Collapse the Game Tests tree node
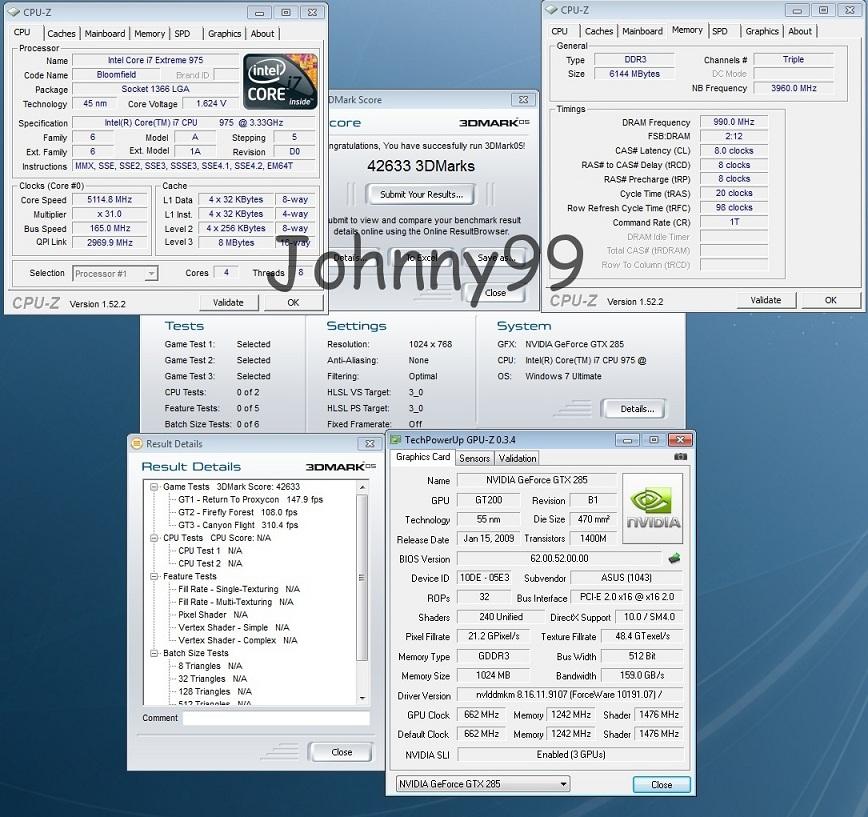 [153, 487]
